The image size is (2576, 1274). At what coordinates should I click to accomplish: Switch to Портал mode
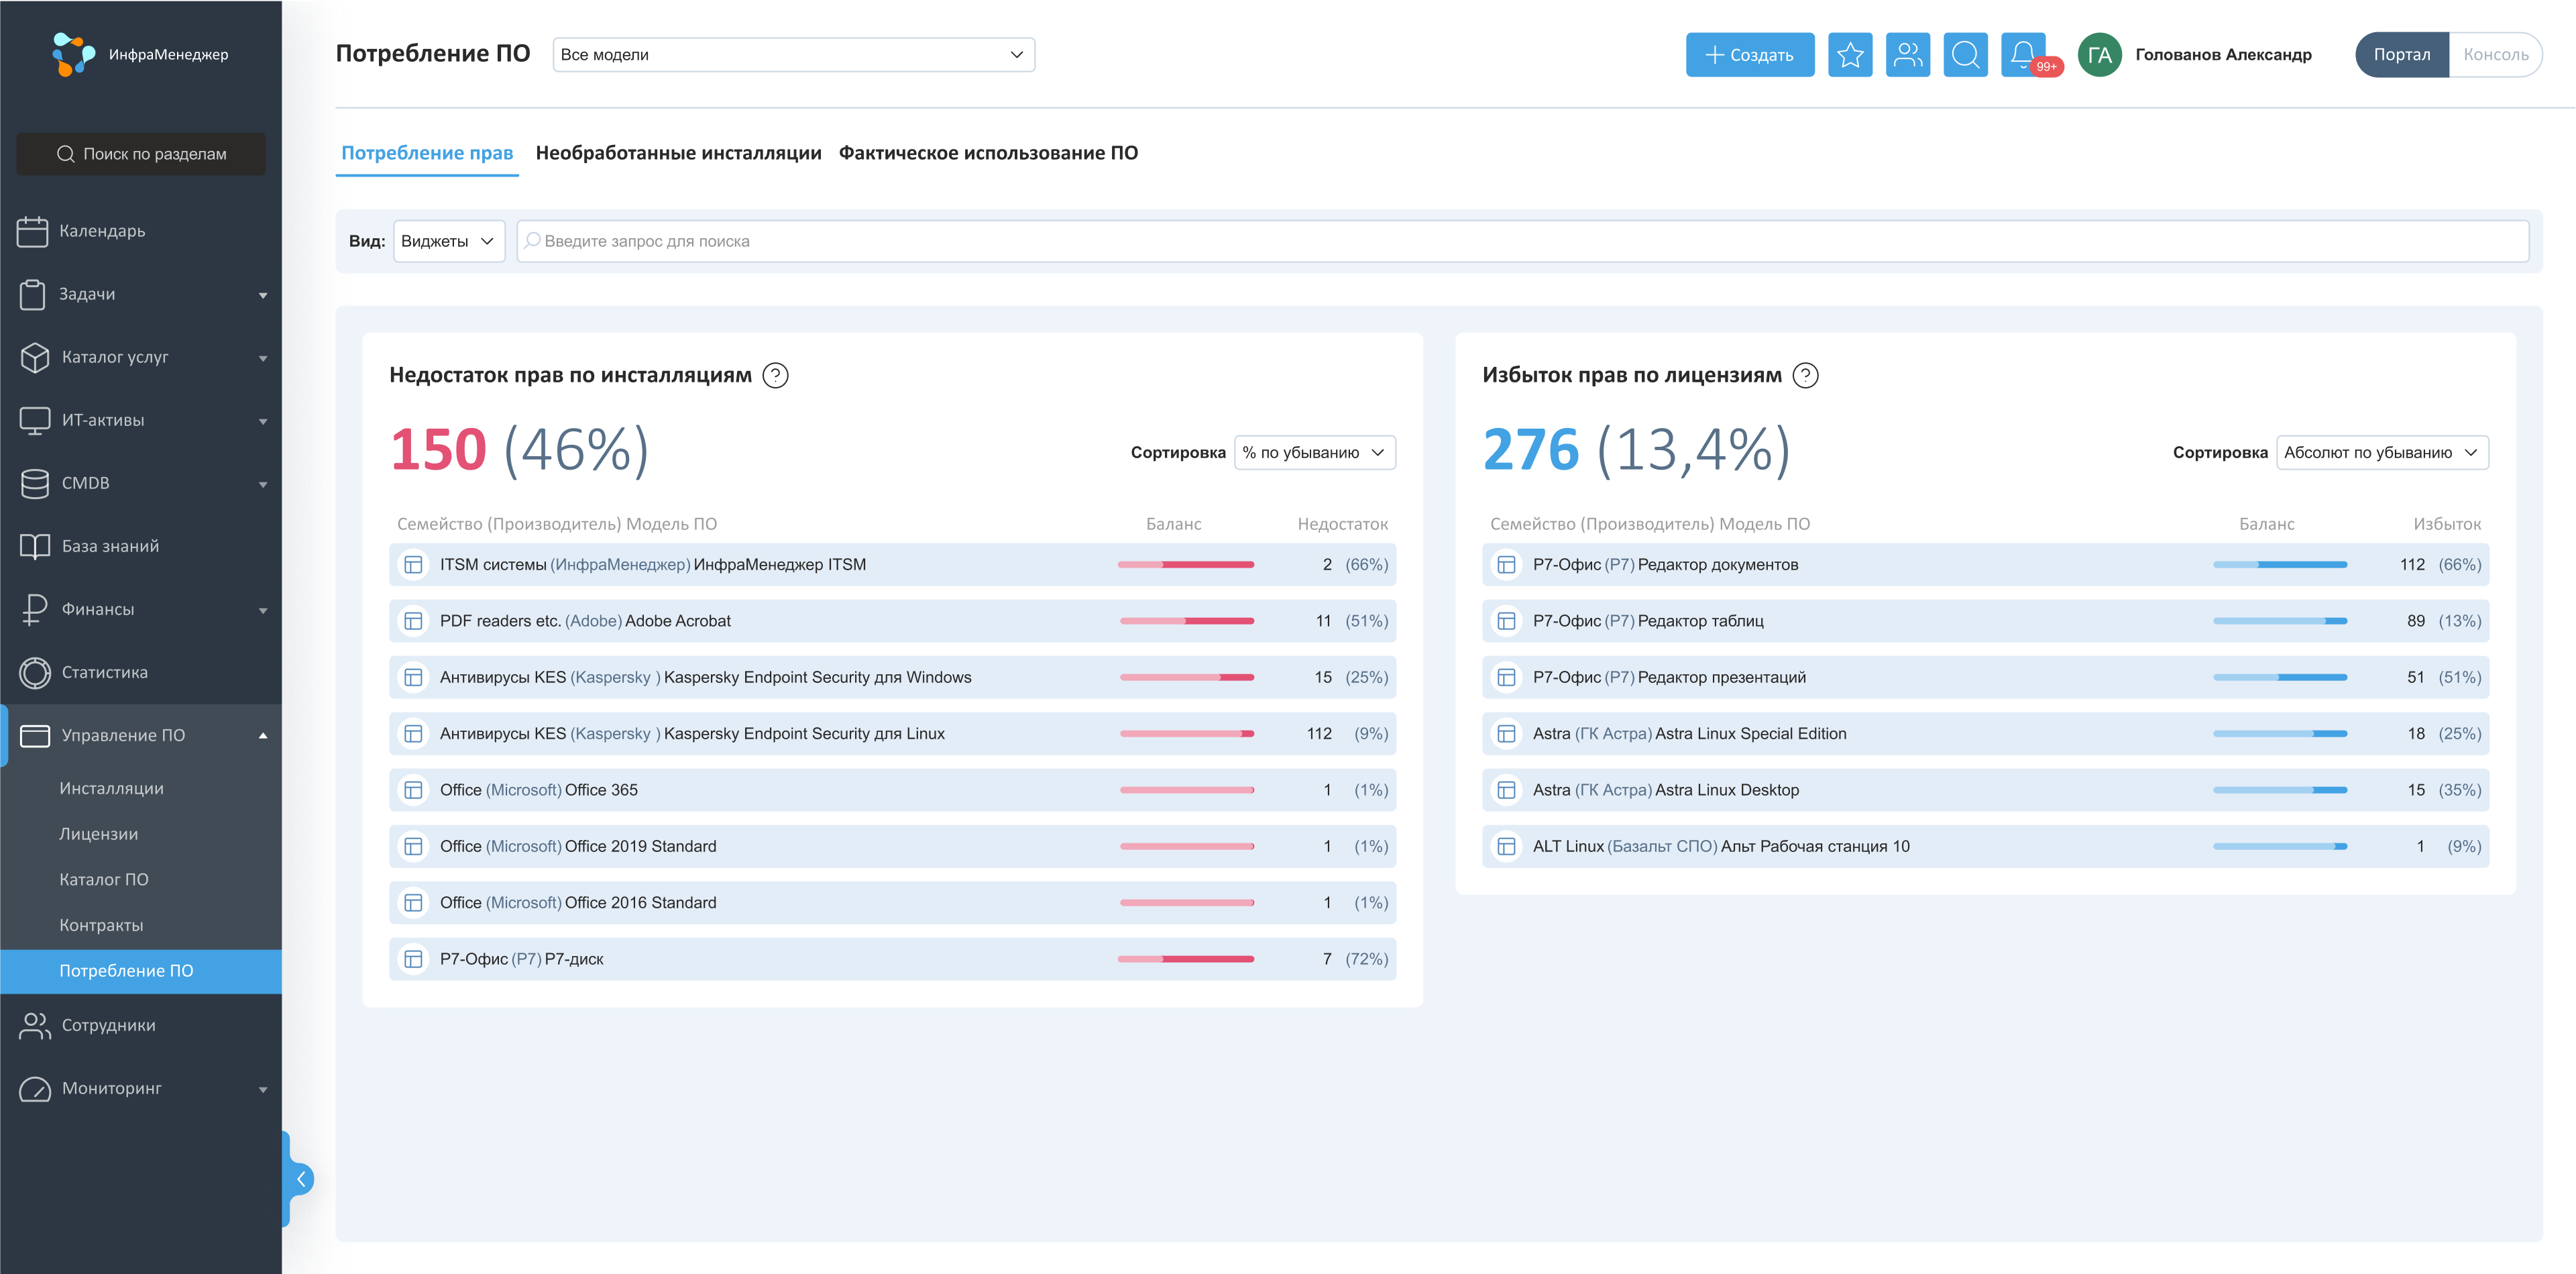[2401, 55]
